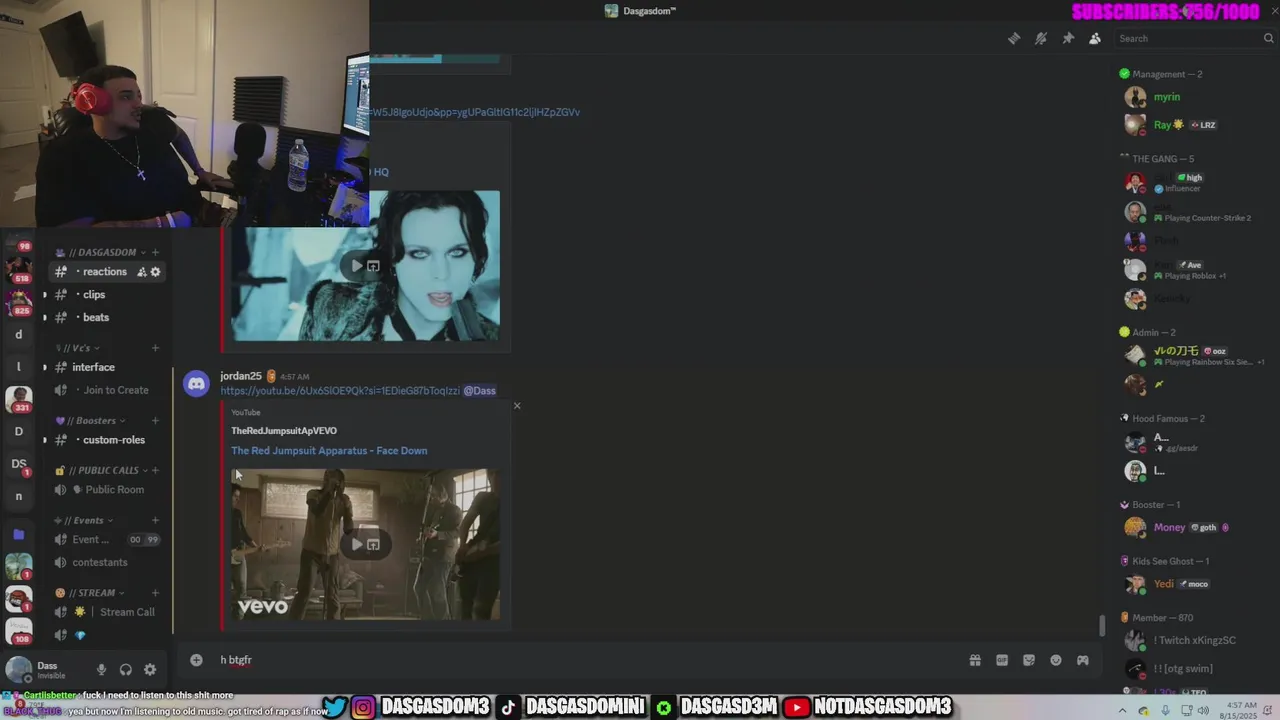Open server icon with 518 badge
The width and height of the screenshot is (1280, 720).
[x=19, y=268]
